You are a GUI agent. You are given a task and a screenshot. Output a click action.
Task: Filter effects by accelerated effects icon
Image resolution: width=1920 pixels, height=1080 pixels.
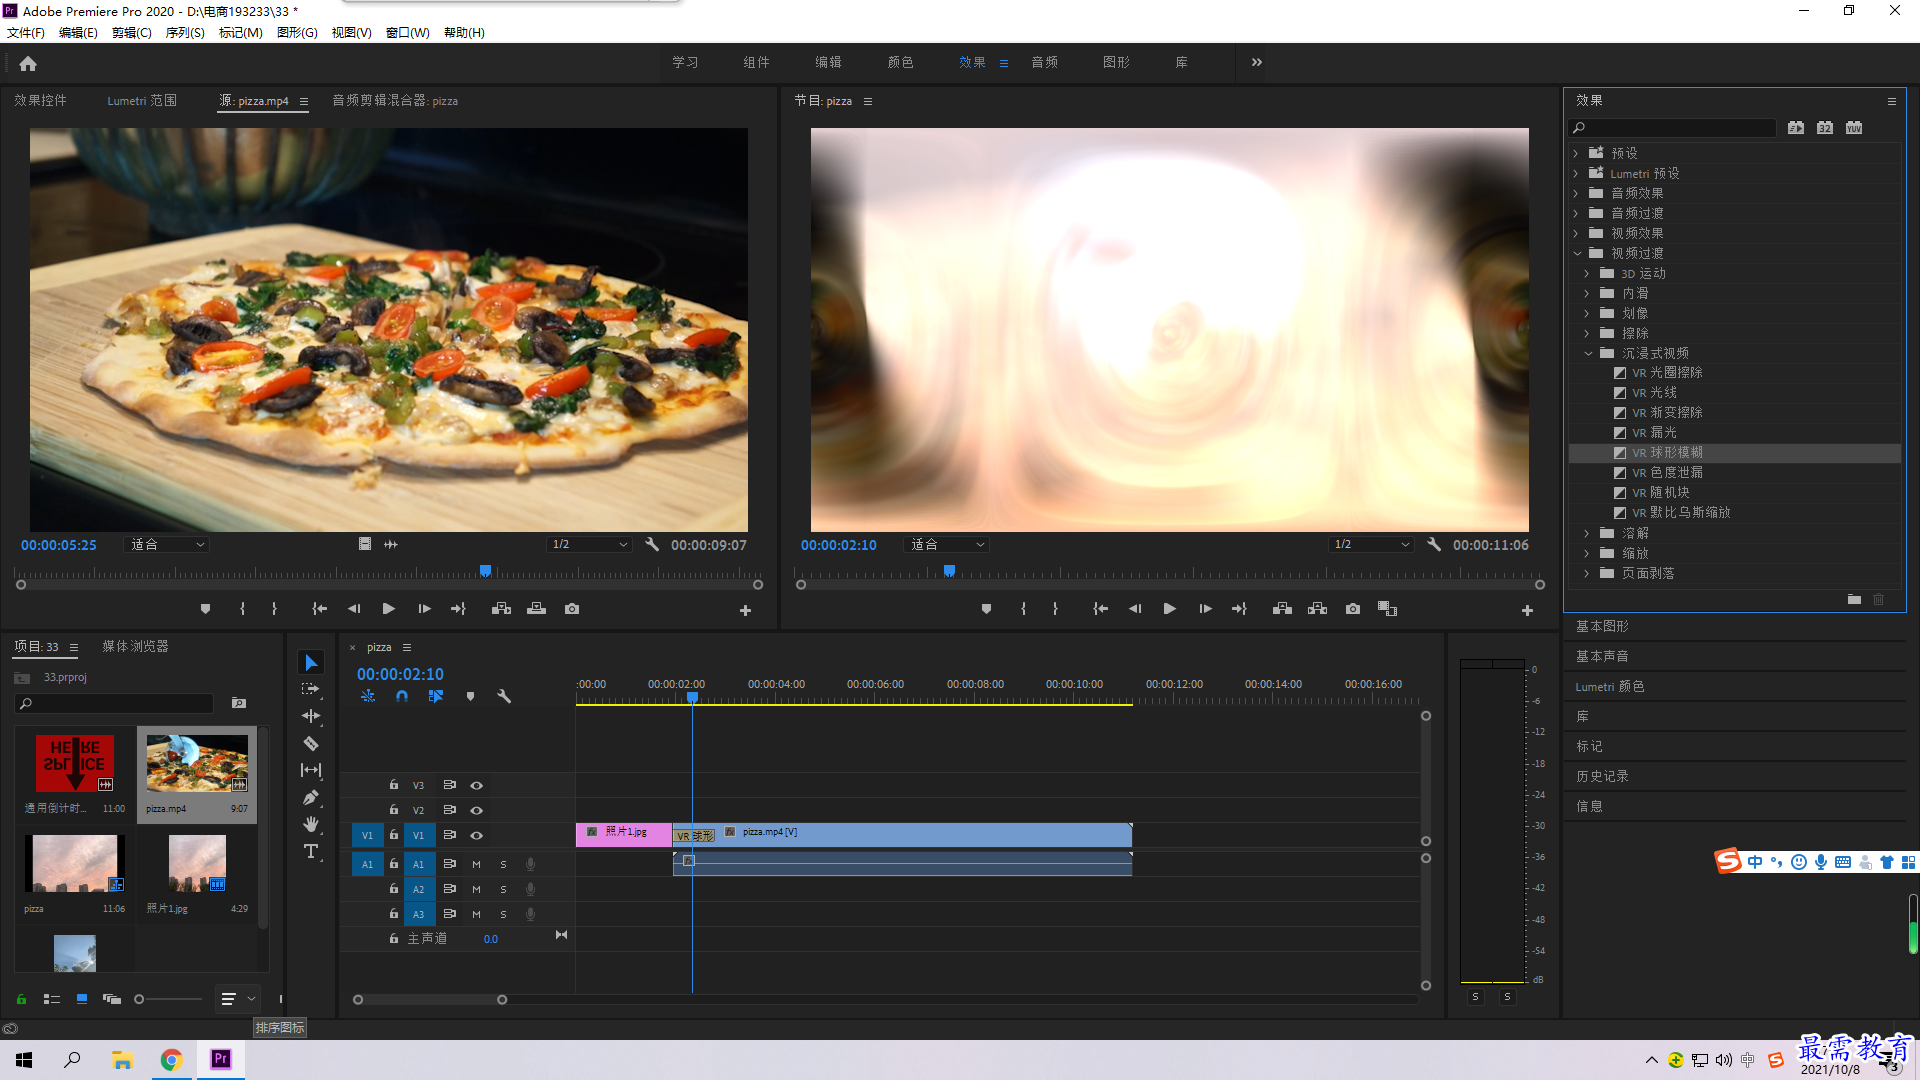click(1796, 127)
